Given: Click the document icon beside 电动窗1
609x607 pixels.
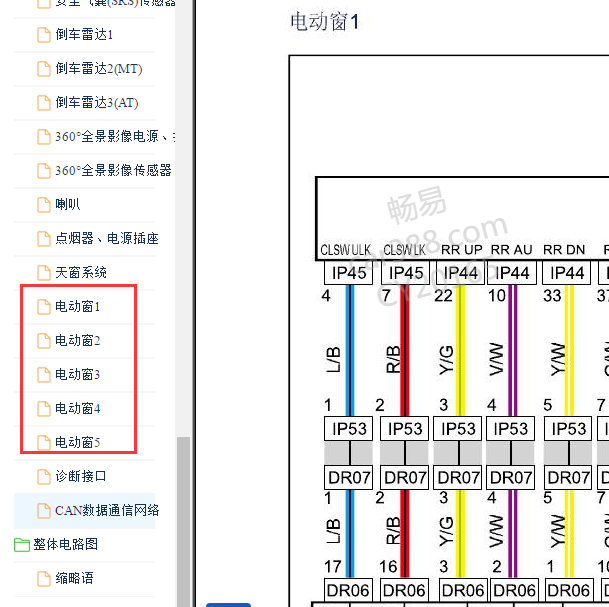Looking at the screenshot, I should [44, 306].
